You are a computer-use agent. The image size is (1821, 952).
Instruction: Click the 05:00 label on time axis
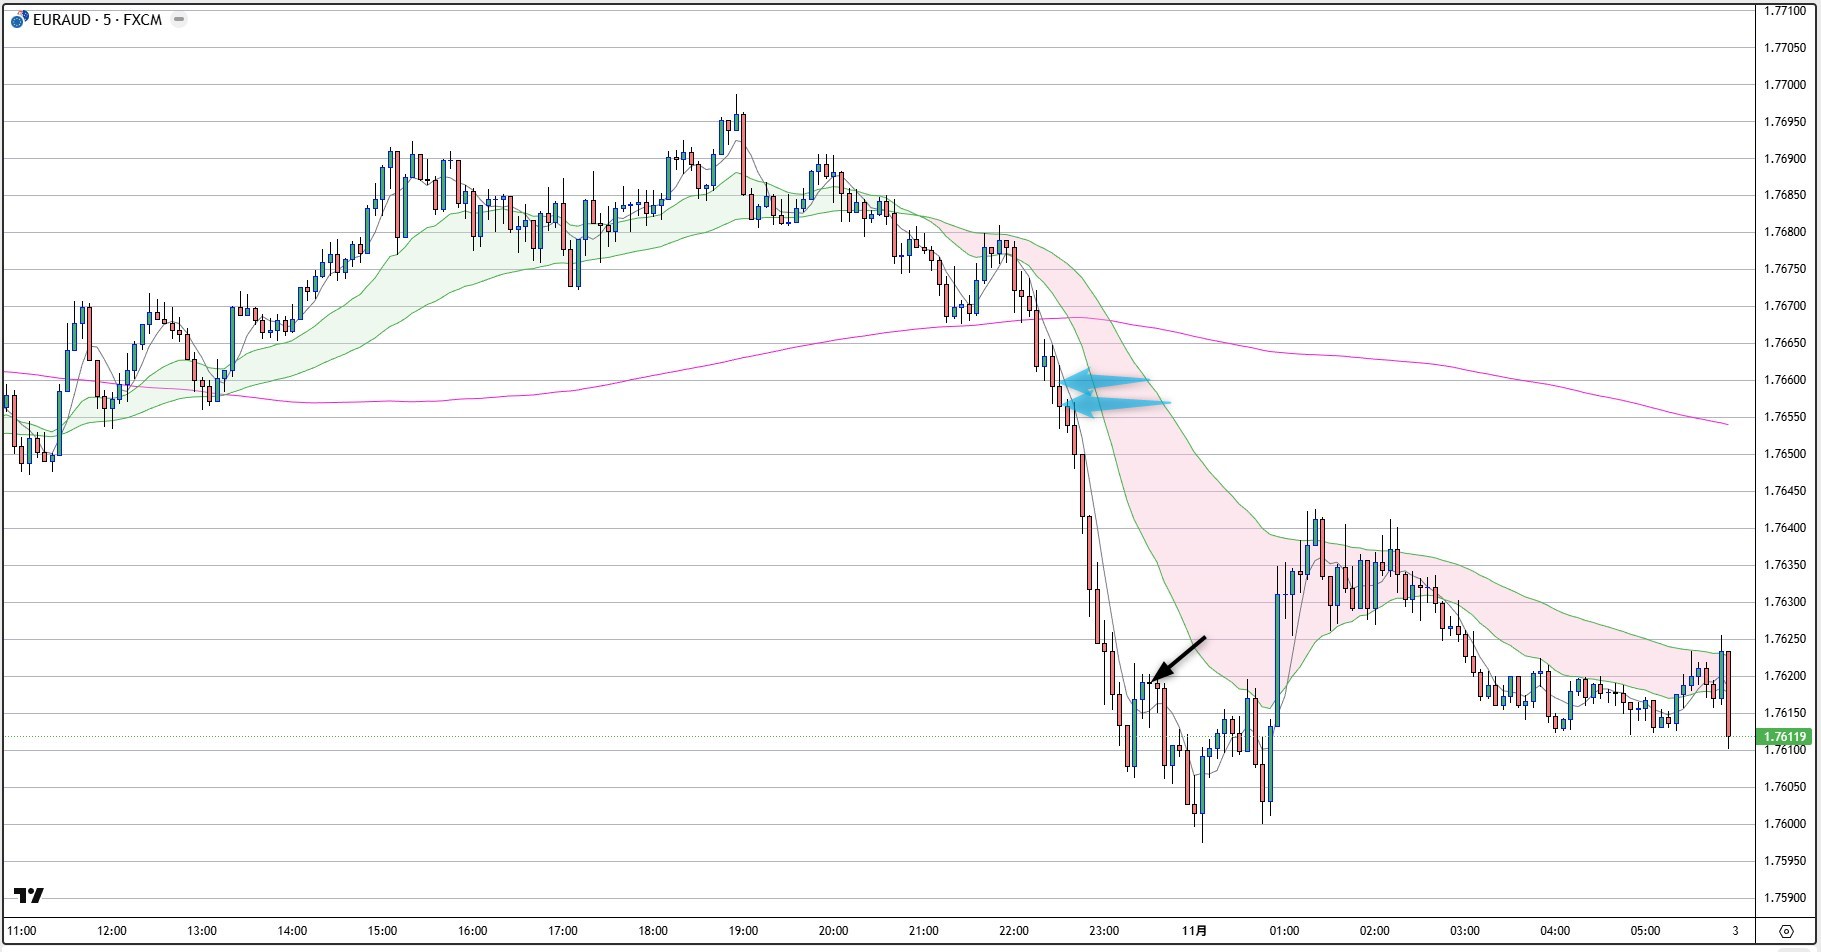click(x=1645, y=931)
